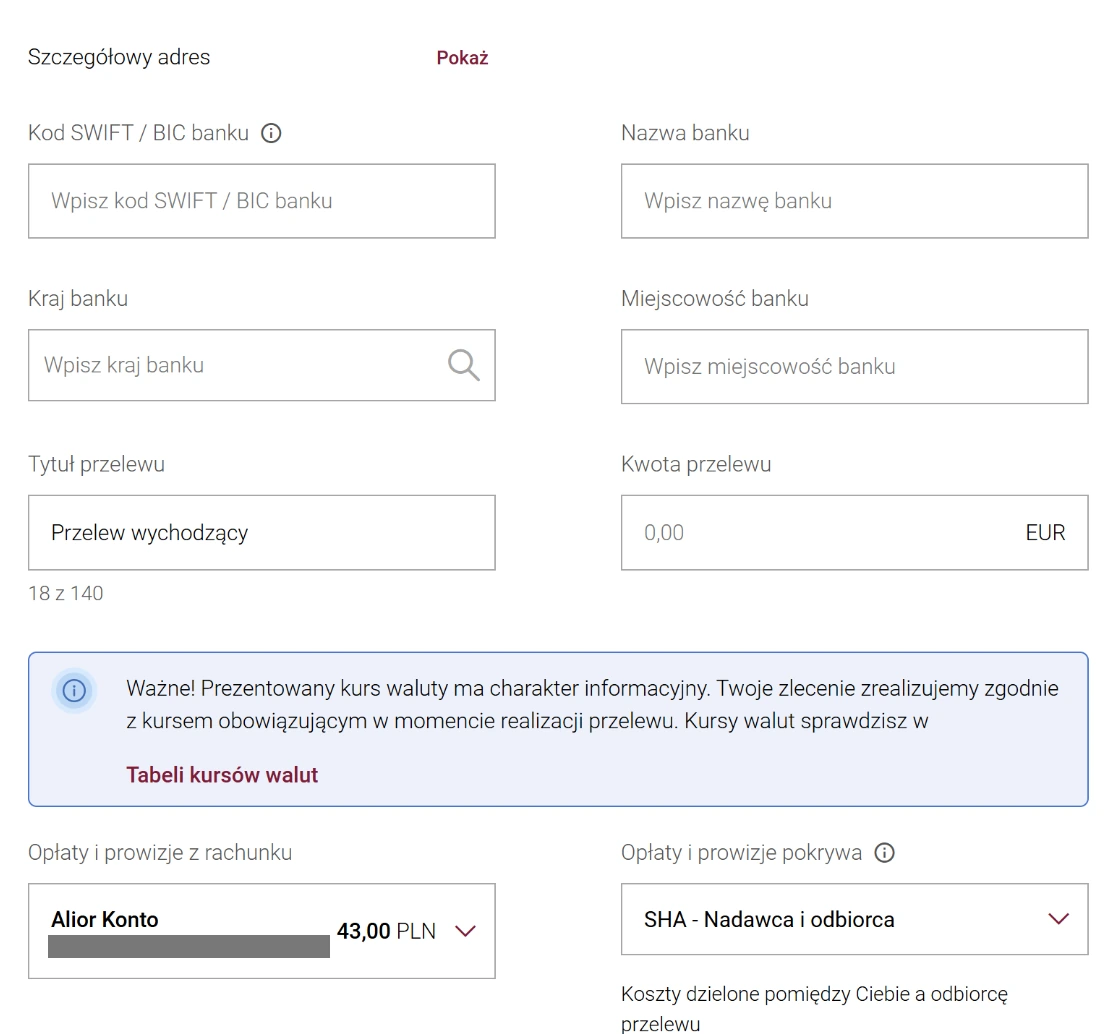The image size is (1115, 1034).
Task: Click the Szczegółowy adres label
Action: click(119, 57)
